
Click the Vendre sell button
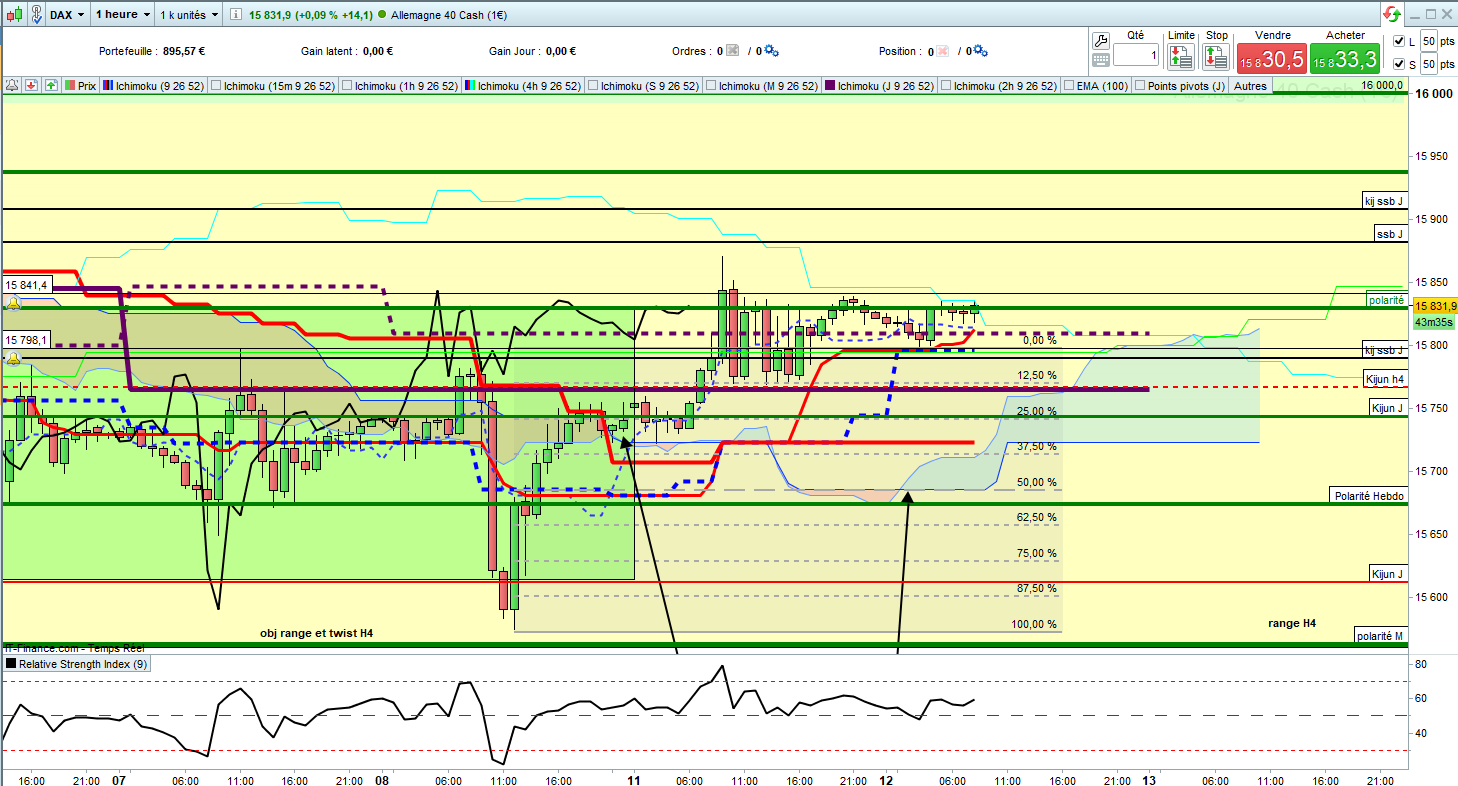pos(1272,58)
